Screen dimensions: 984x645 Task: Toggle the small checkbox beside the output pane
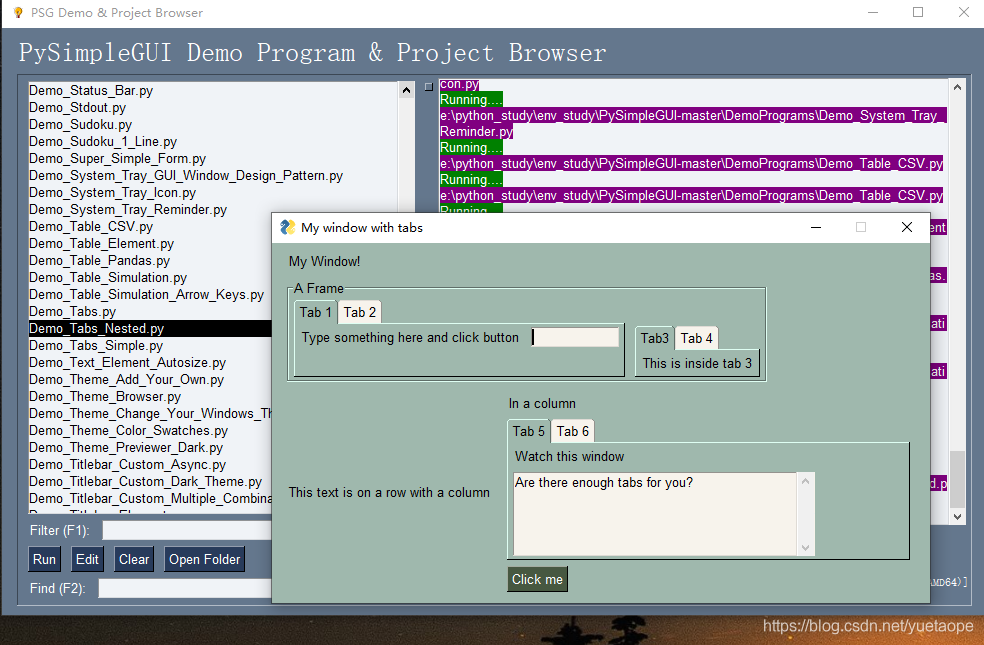[x=429, y=87]
